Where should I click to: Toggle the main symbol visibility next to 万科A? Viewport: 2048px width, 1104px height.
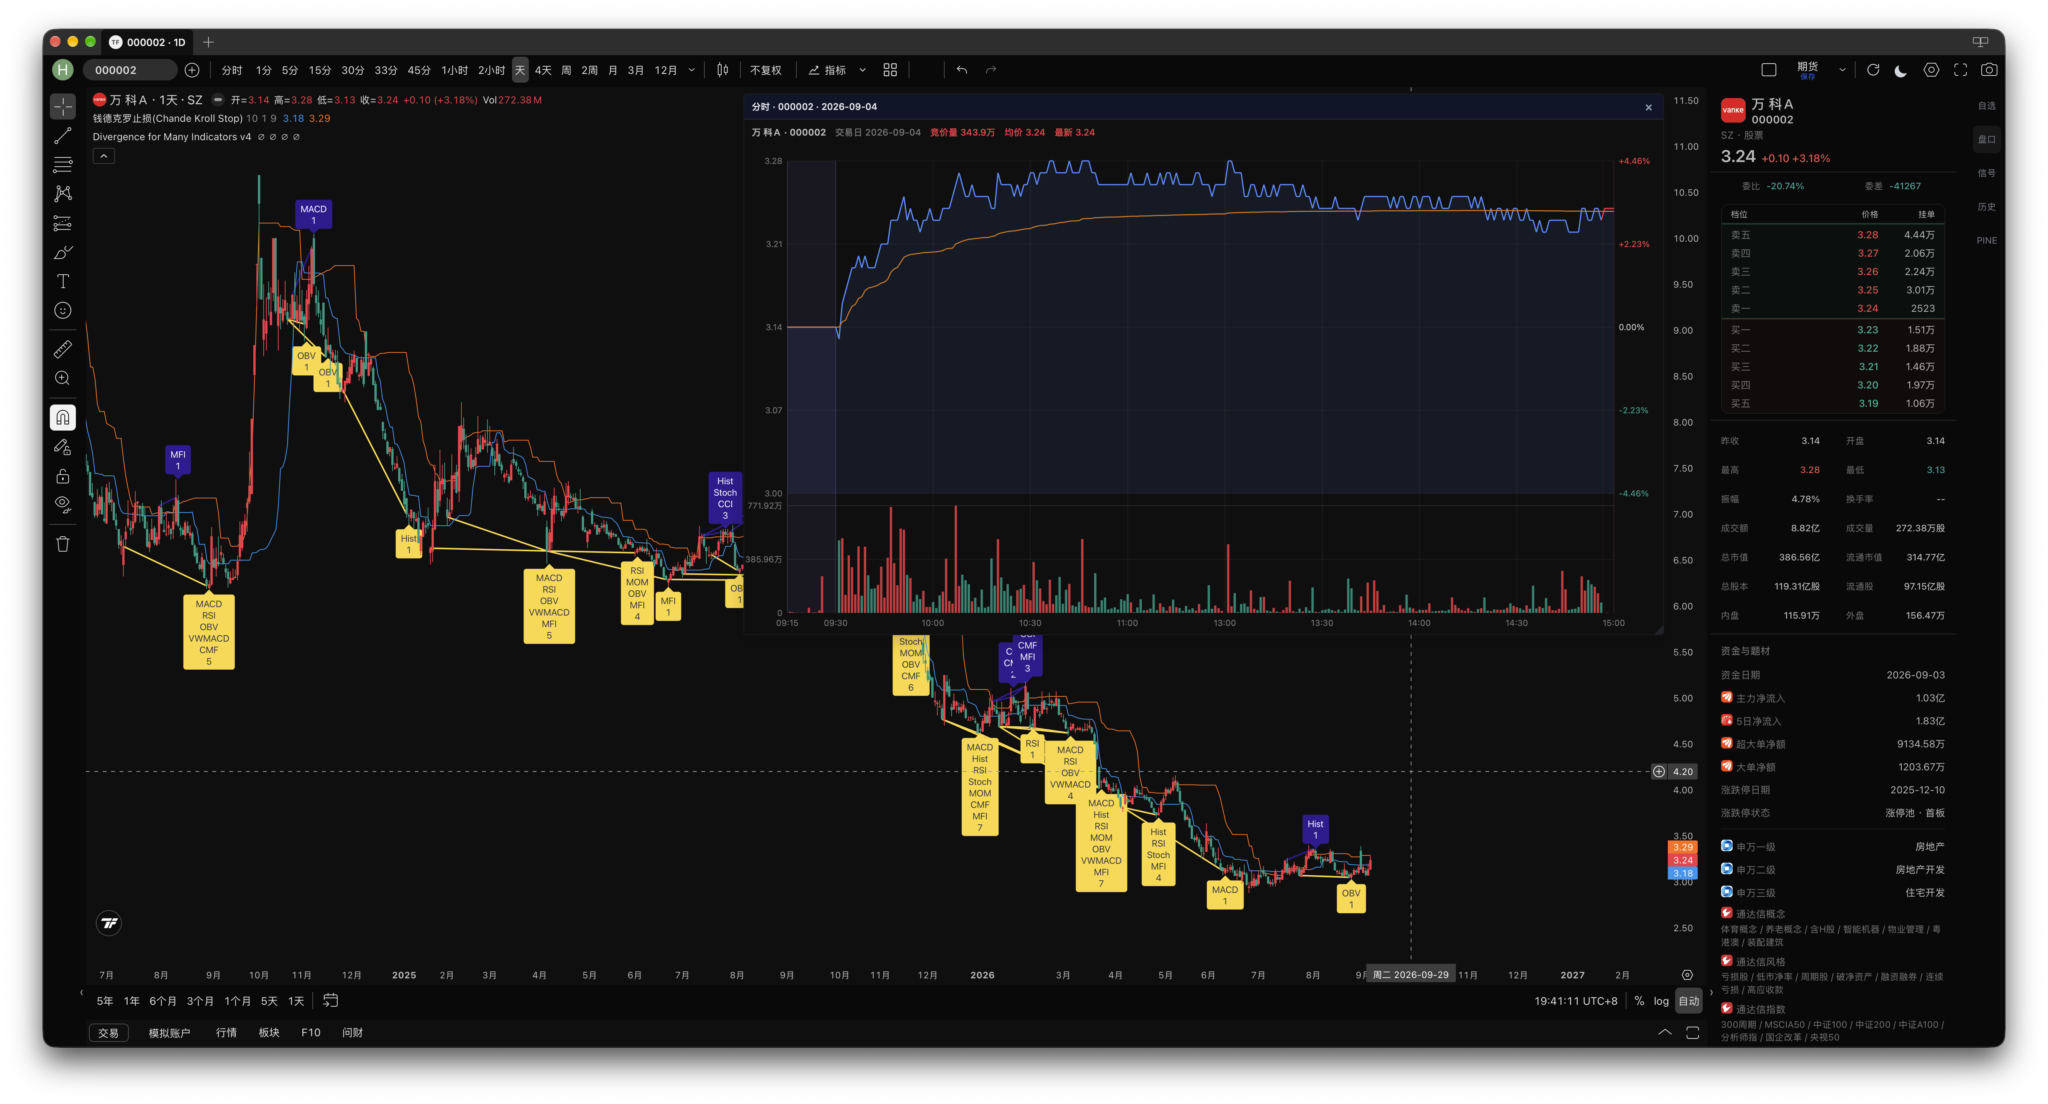click(217, 100)
